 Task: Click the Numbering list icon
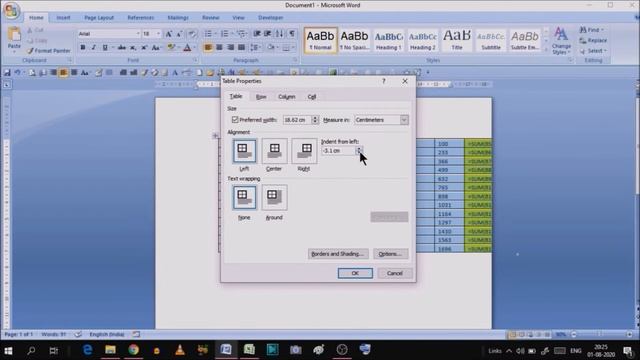point(224,34)
